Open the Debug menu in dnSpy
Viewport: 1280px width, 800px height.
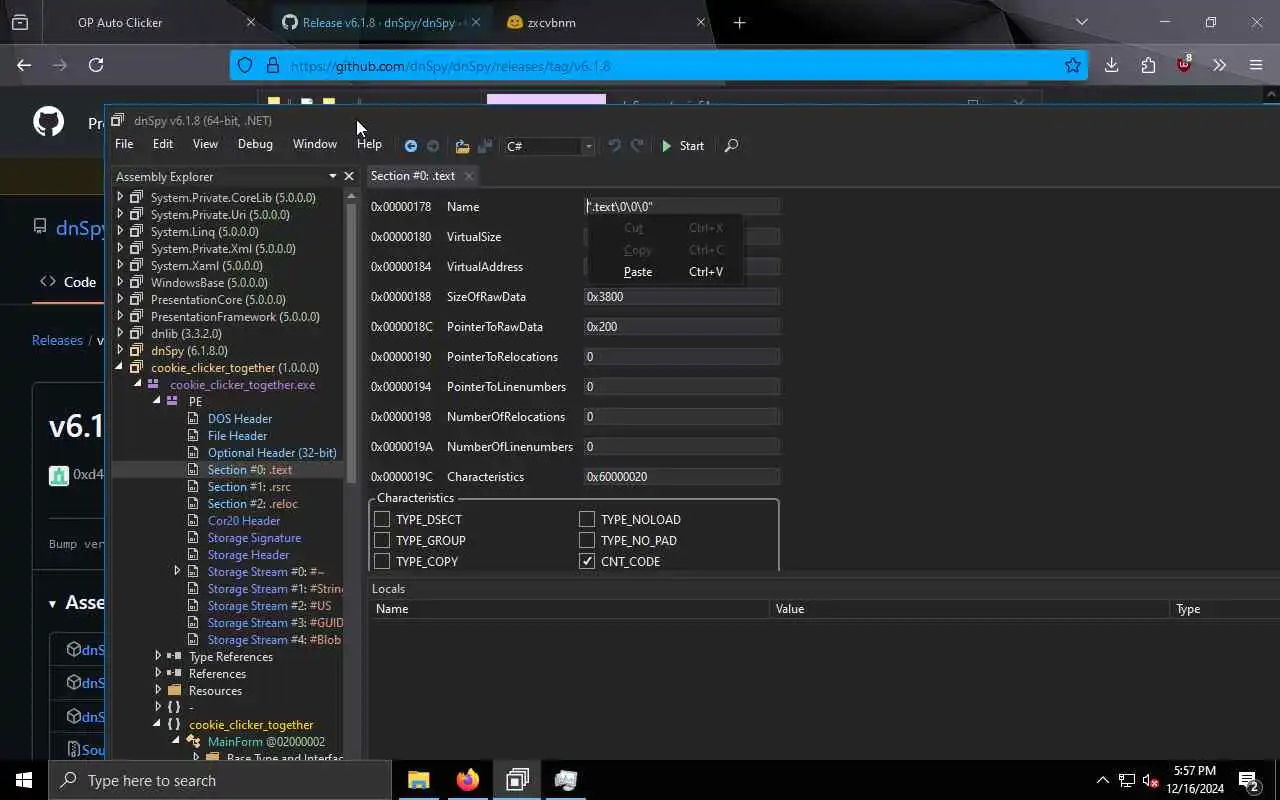click(x=255, y=144)
